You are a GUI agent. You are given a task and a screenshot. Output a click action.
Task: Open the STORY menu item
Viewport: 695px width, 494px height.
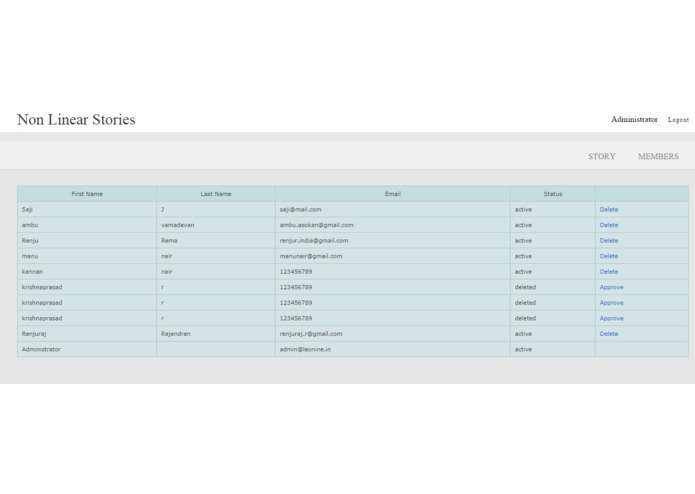(601, 156)
